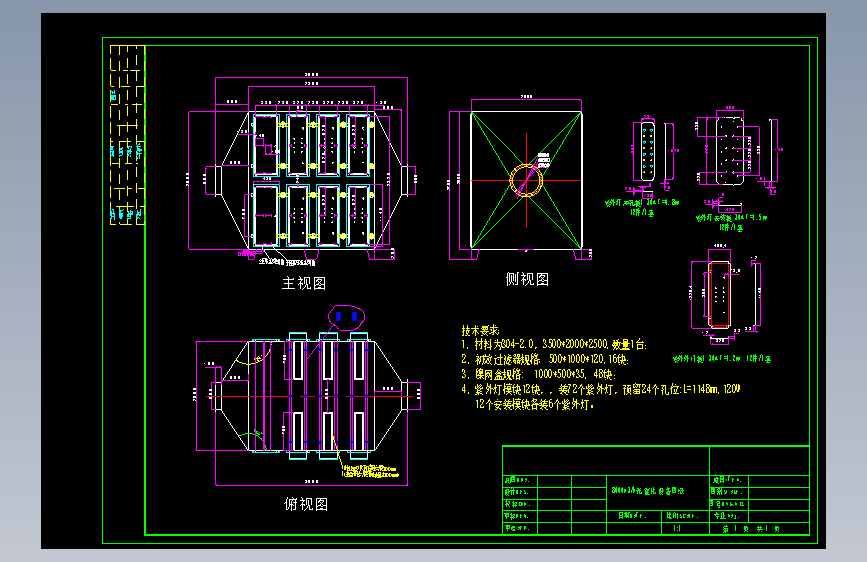867x562 pixels.
Task: Click the magenta detail bubble with blue rectangles
Action: click(346, 318)
